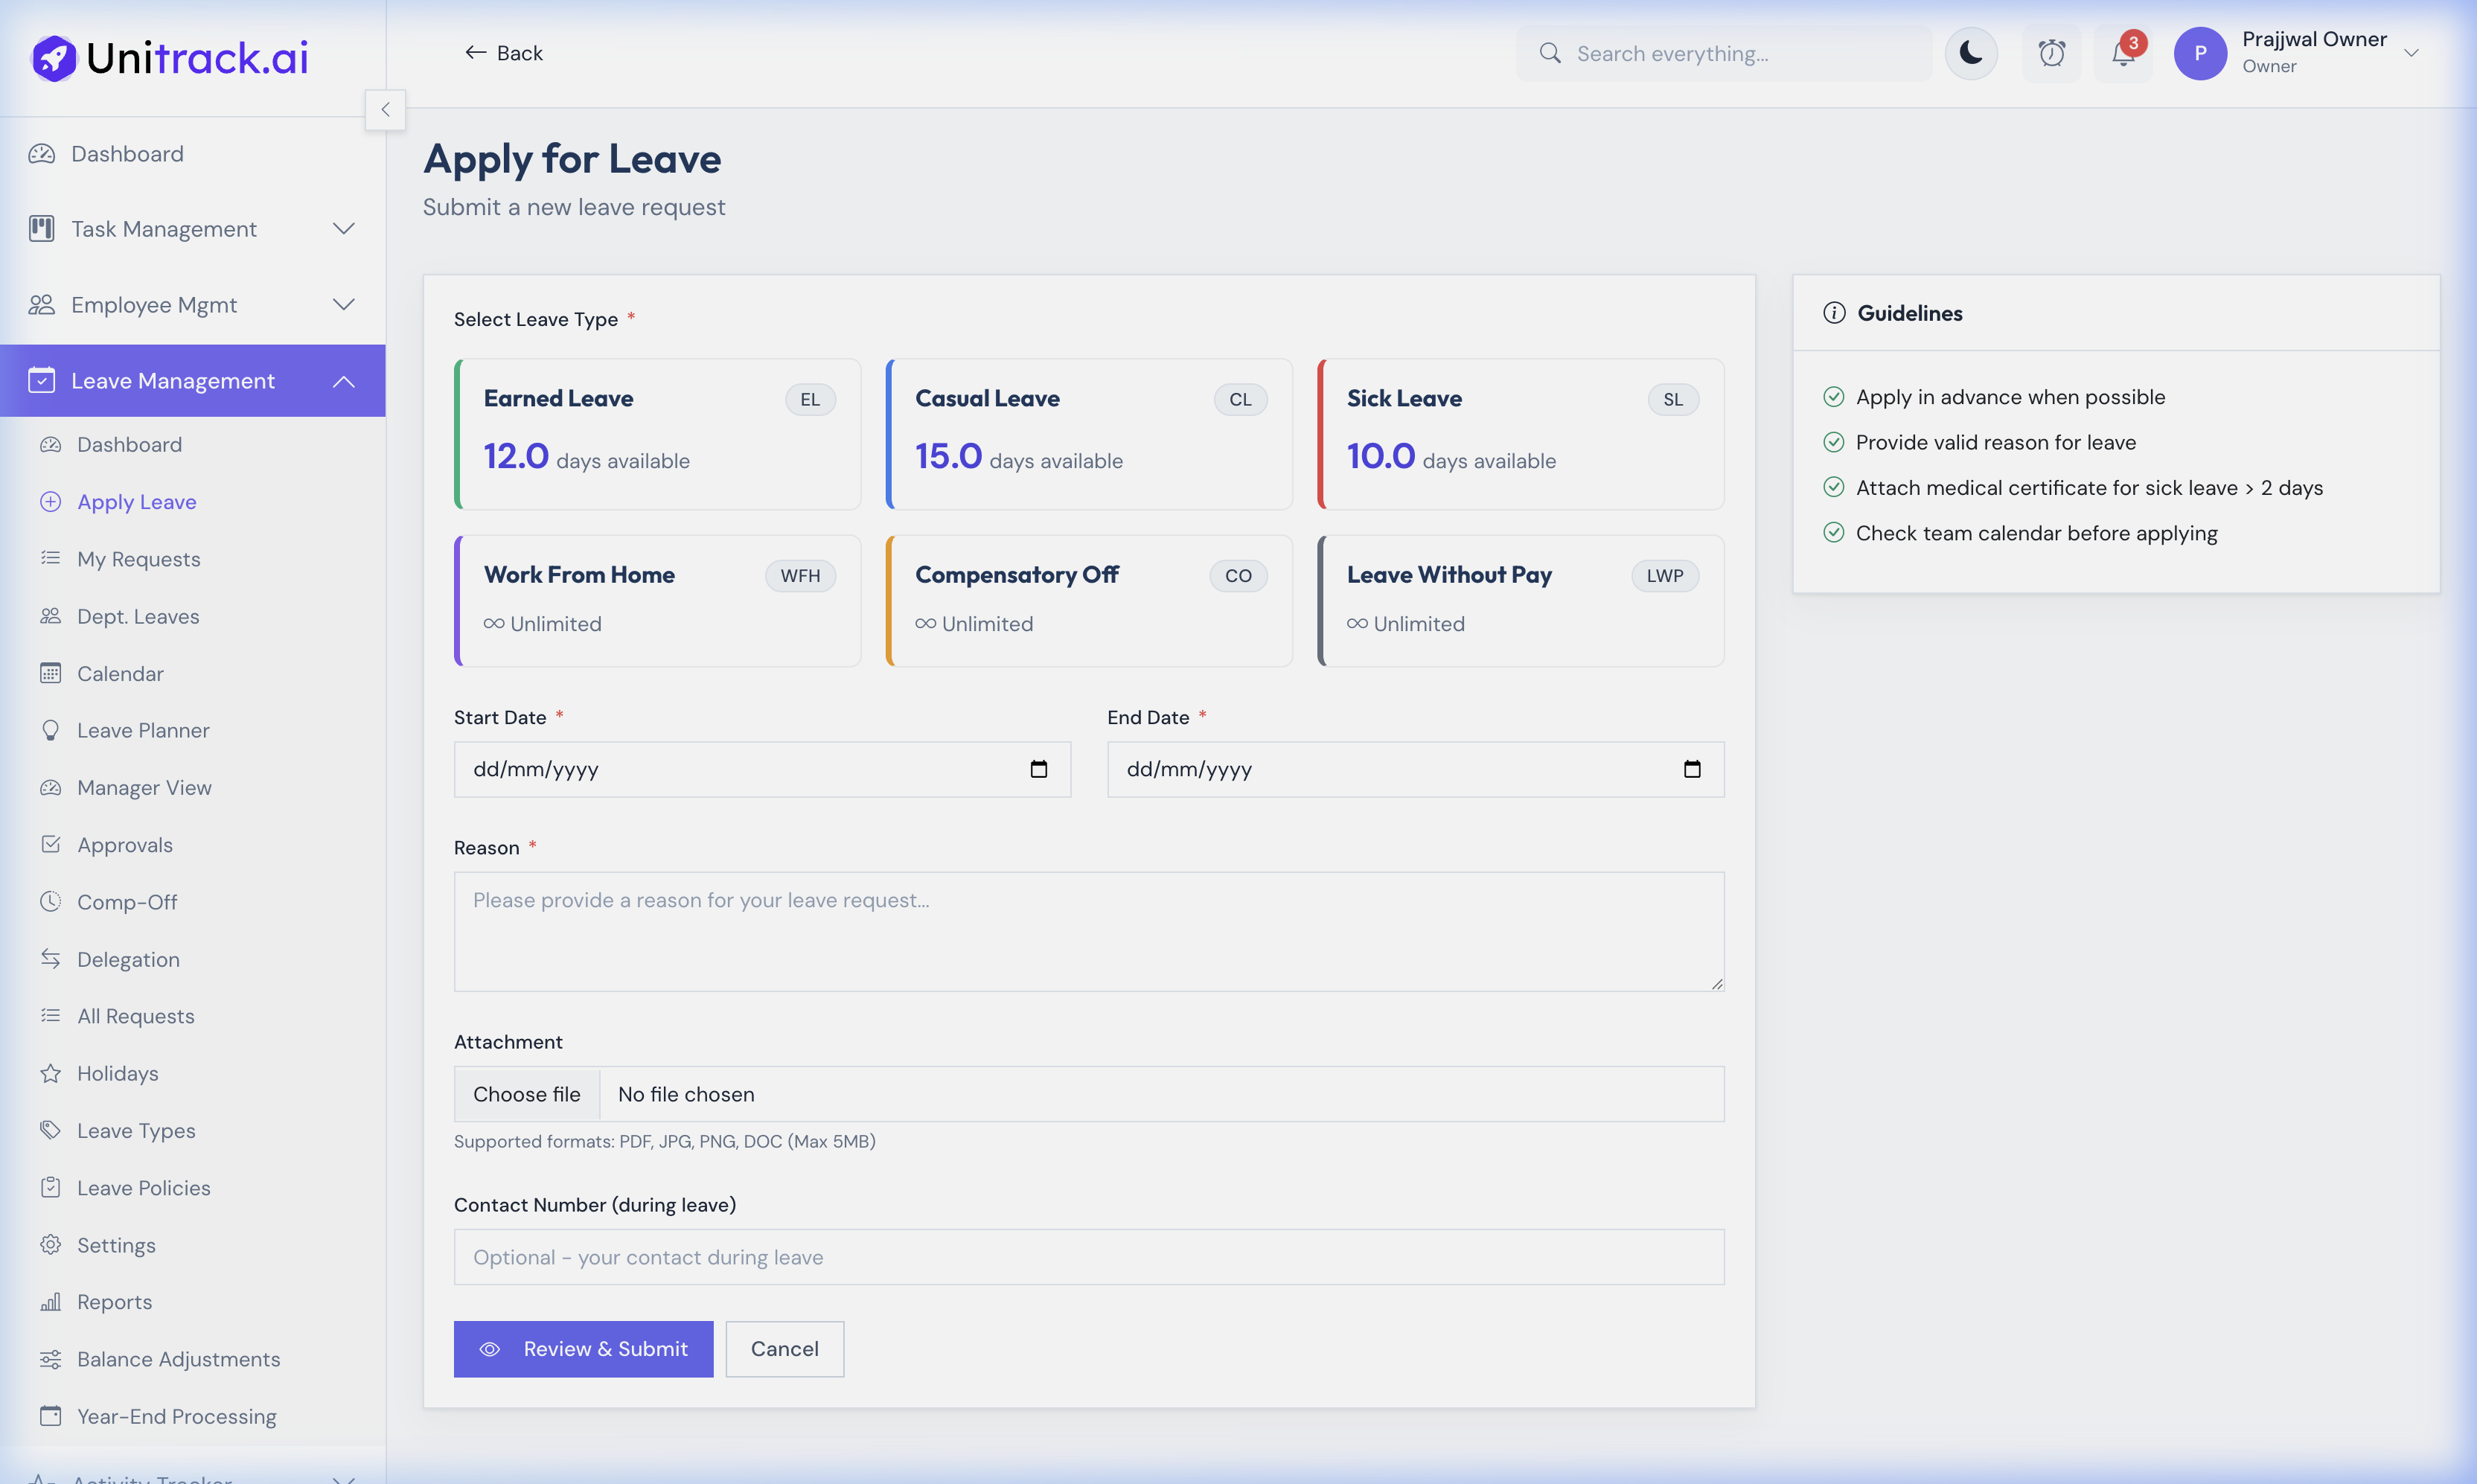This screenshot has height=1484, width=2477.
Task: Open Holidays from Leave Management menu
Action: [116, 1073]
